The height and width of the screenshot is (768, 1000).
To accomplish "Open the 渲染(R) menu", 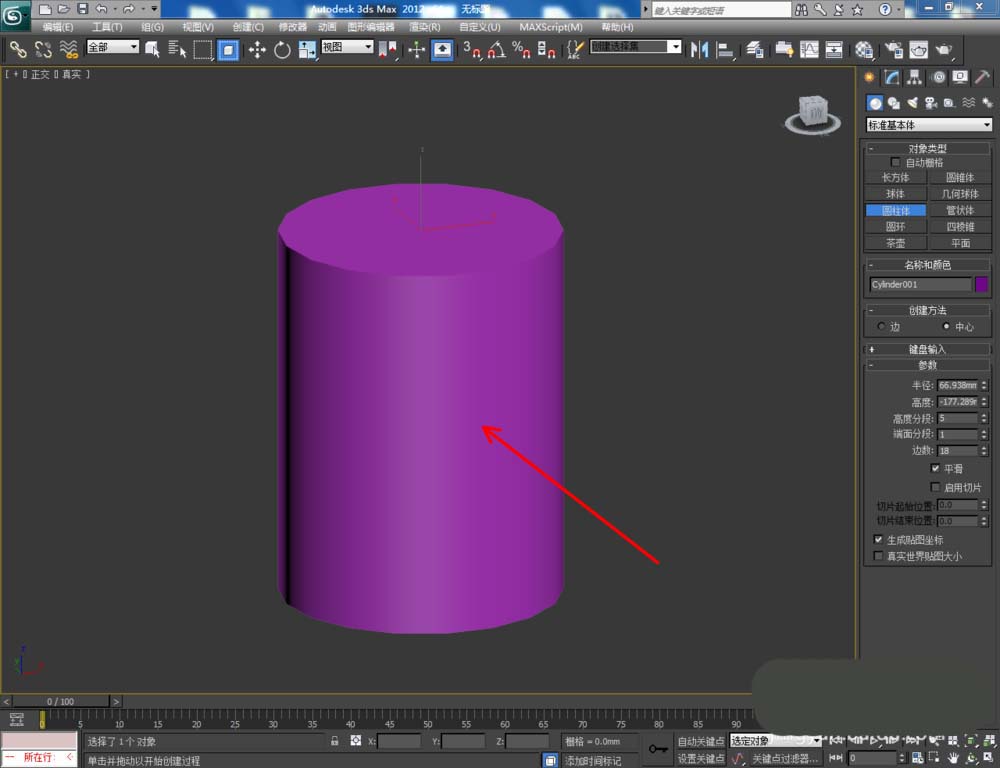I will click(425, 27).
